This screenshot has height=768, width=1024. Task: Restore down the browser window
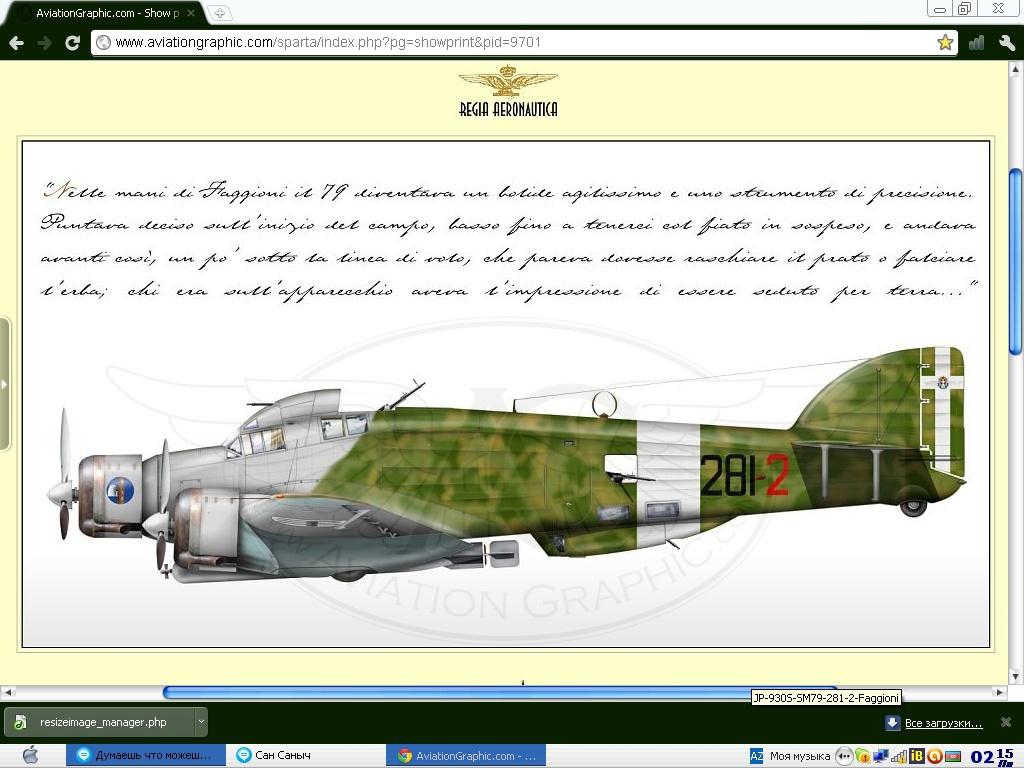[x=965, y=8]
